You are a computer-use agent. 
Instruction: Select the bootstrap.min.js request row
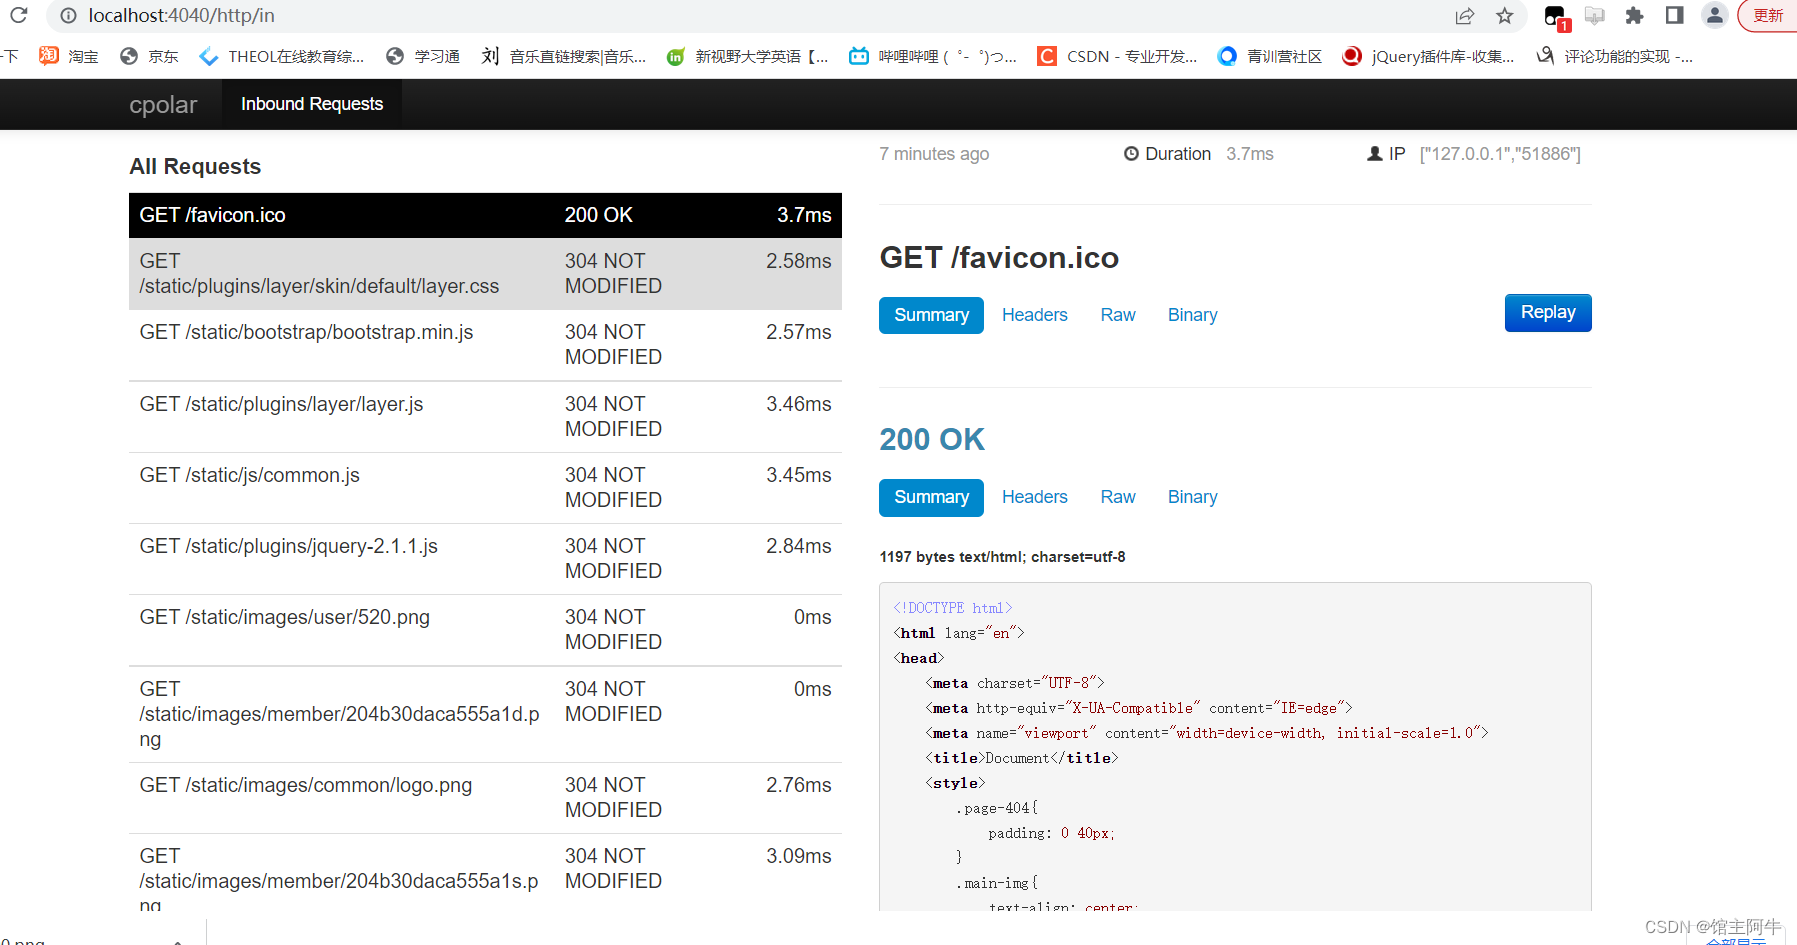coord(485,345)
